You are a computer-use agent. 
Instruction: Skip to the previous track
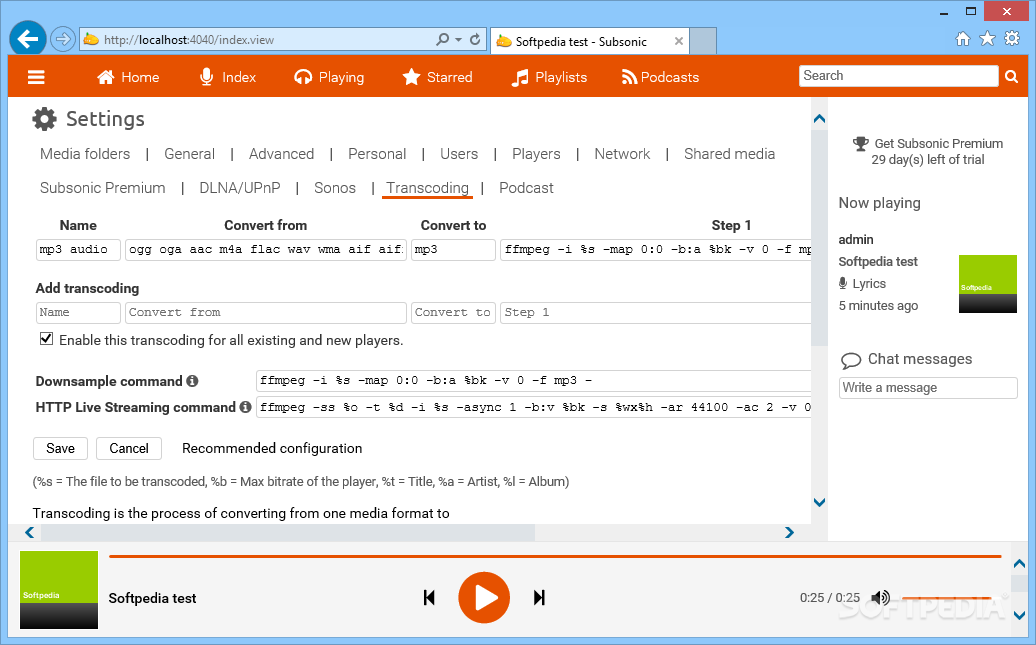point(429,598)
